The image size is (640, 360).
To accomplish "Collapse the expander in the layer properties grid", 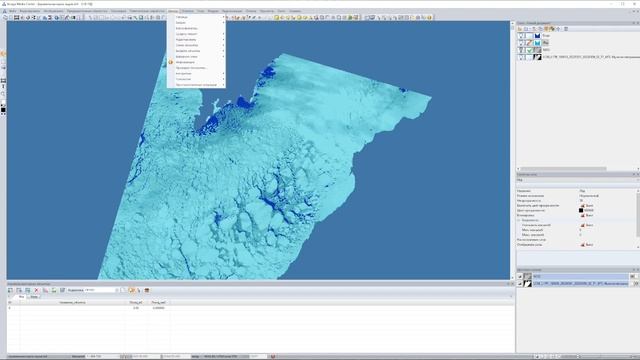I will tap(519, 220).
